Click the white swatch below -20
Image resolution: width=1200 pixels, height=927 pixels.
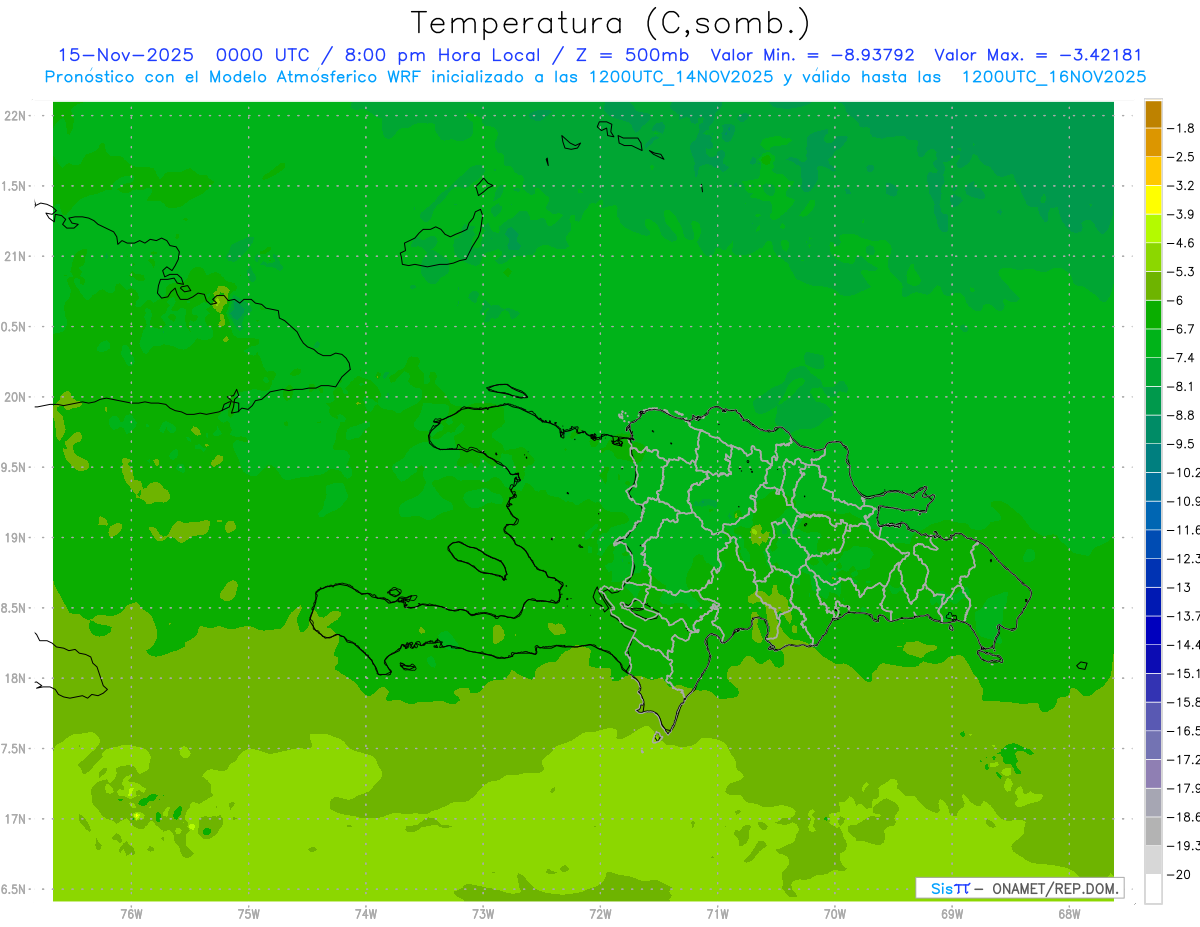tap(1153, 889)
